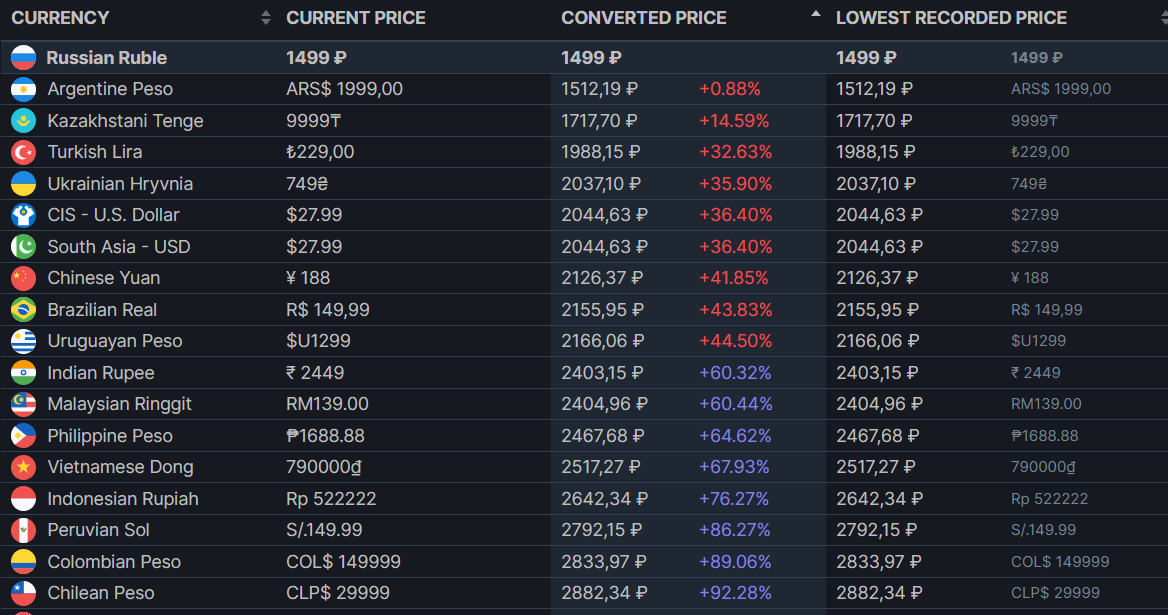This screenshot has height=615, width=1168.
Task: Click the R$ 149,99 current price
Action: tap(328, 310)
